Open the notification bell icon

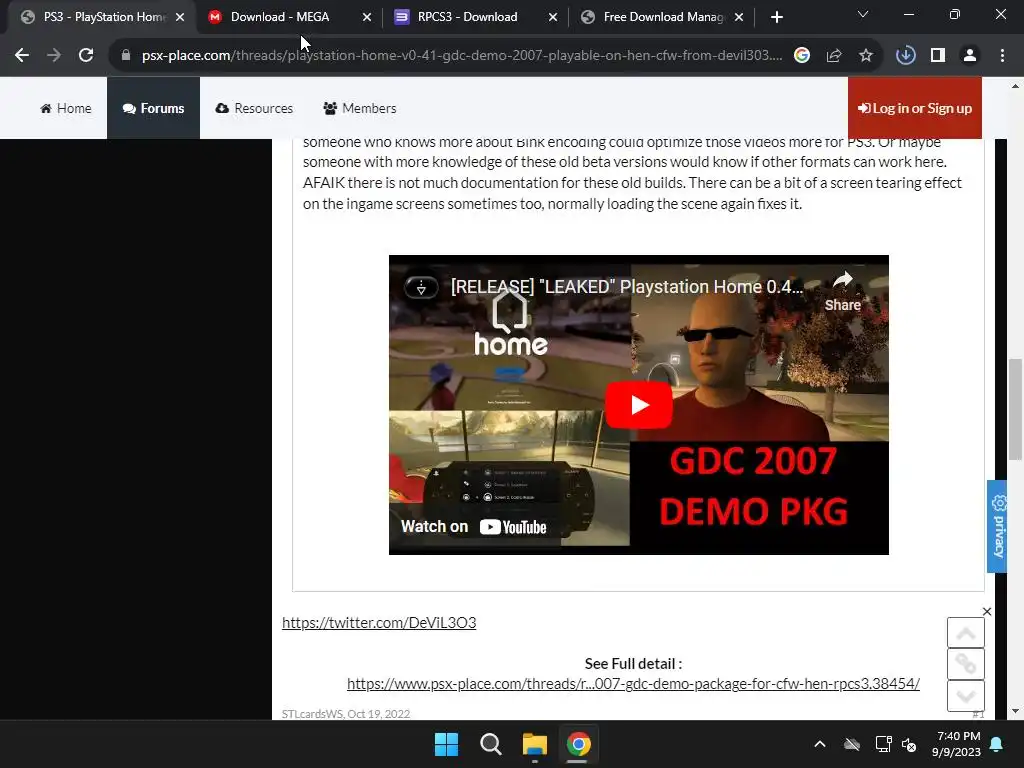997,744
